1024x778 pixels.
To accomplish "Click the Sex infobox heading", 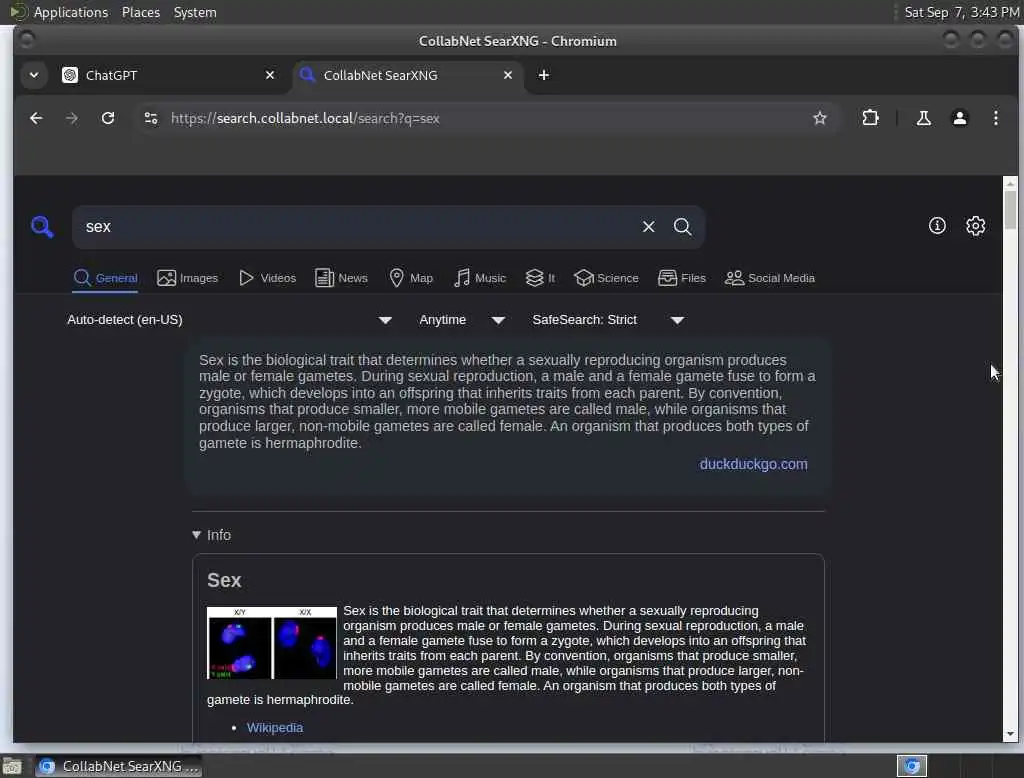I will click(x=224, y=581).
